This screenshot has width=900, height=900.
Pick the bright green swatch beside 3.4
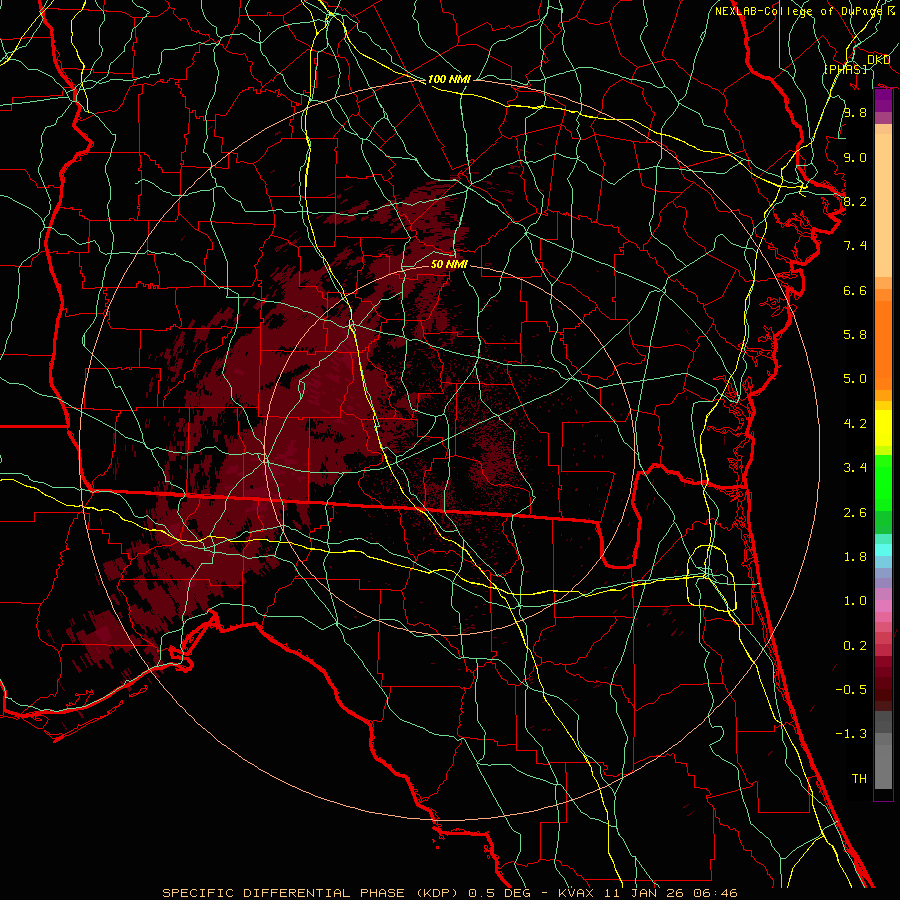tap(883, 481)
